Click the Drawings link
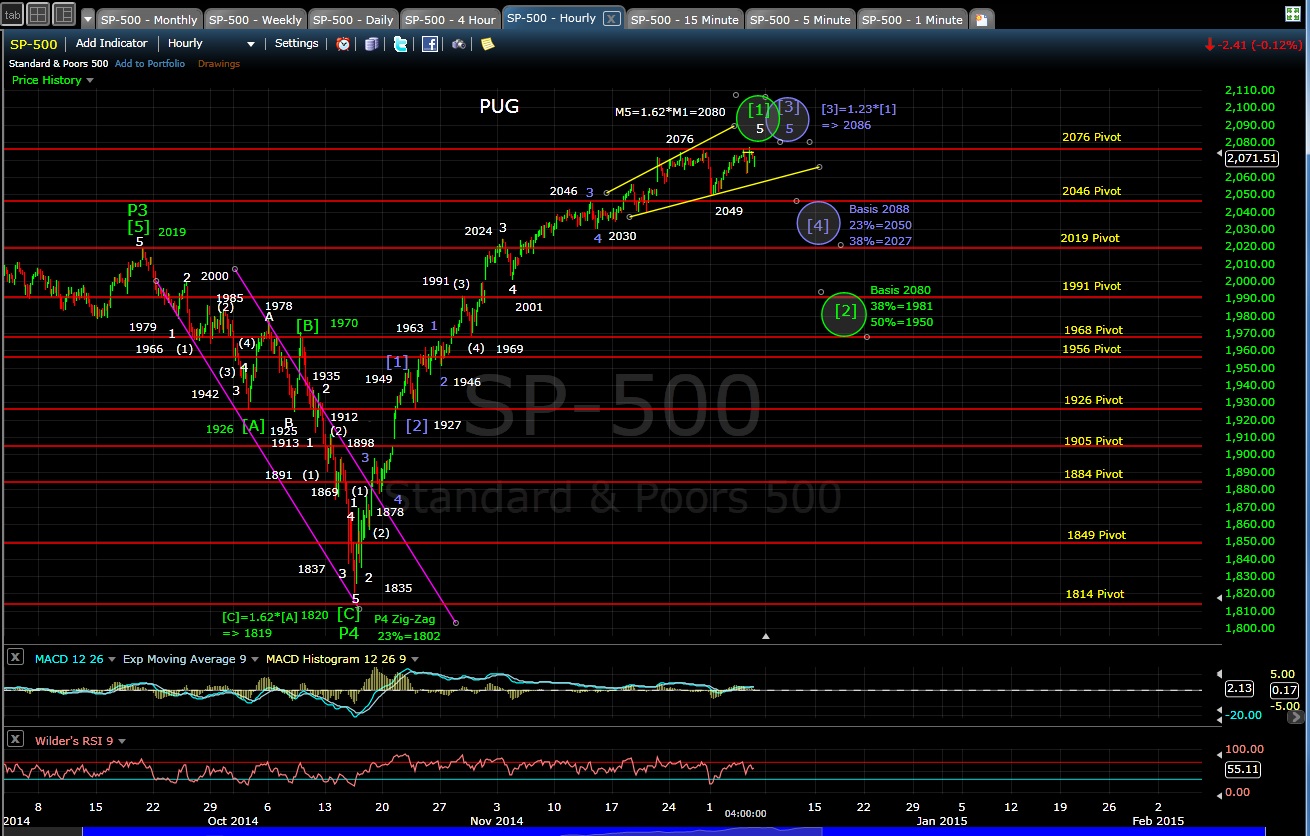Viewport: 1310px width, 836px height. (x=219, y=63)
